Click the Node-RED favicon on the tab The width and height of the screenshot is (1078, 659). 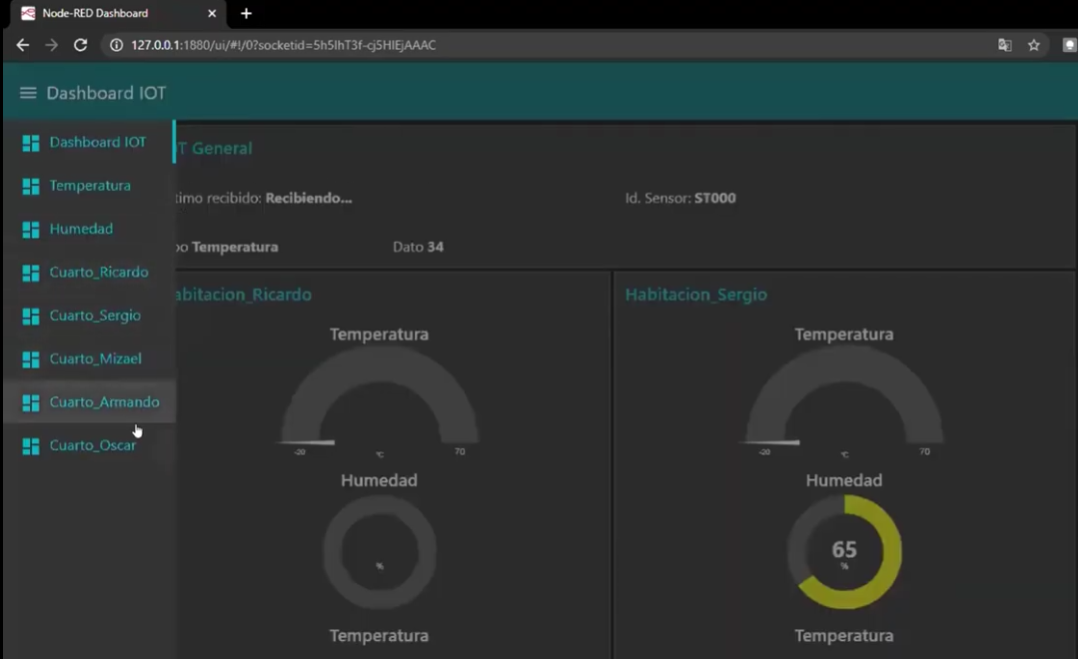[28, 13]
